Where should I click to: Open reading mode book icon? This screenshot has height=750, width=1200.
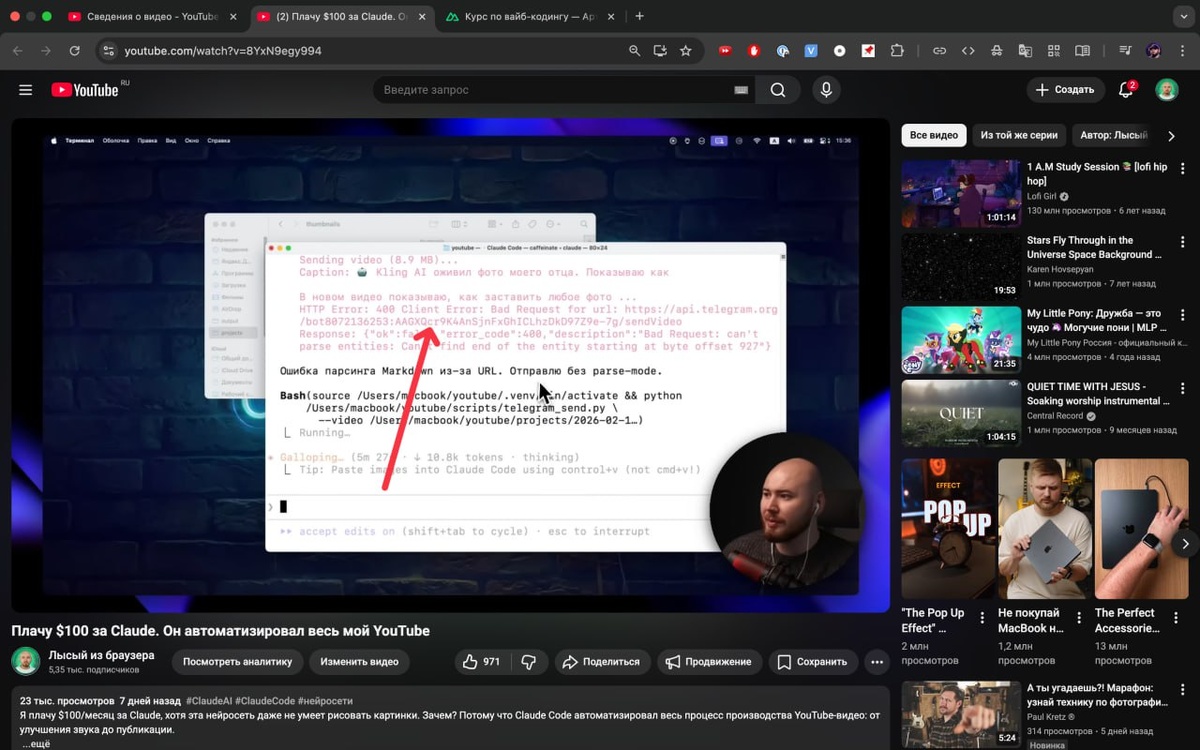pyautogui.click(x=1082, y=51)
